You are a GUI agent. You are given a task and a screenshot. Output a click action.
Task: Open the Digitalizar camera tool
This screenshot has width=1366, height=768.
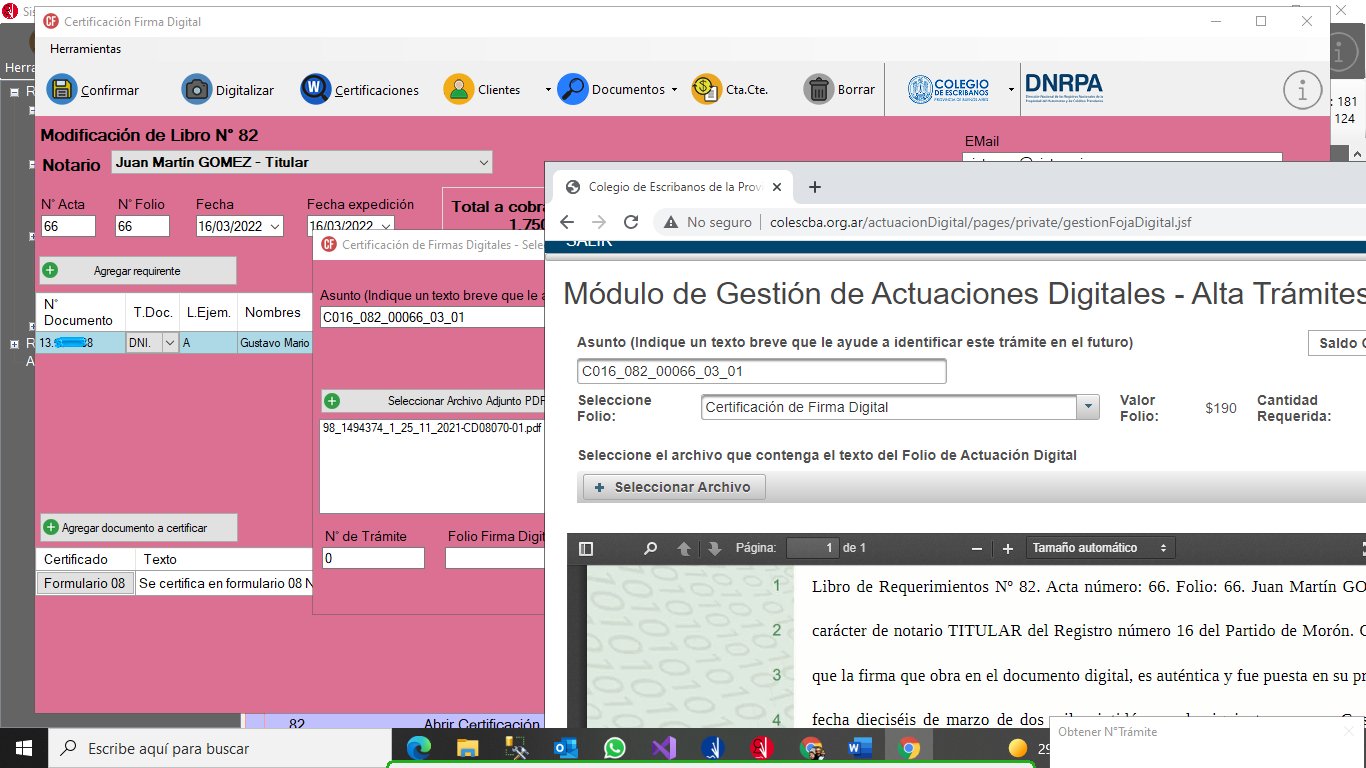tap(197, 89)
